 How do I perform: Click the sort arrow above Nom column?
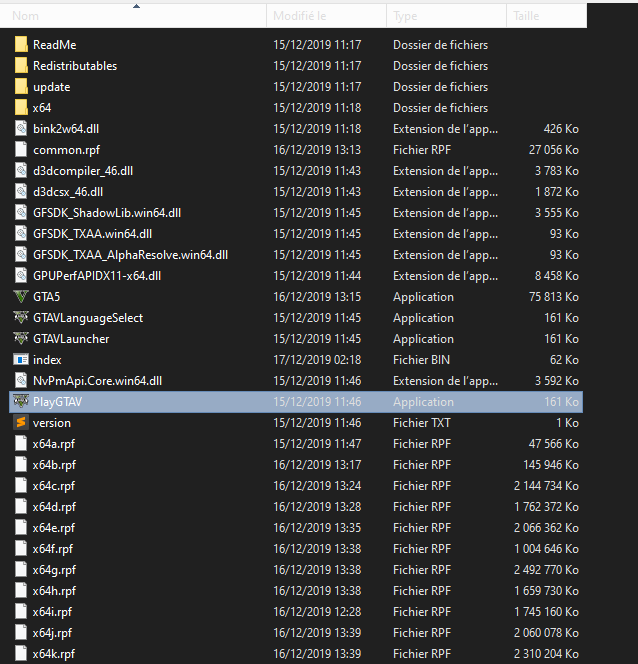pyautogui.click(x=136, y=5)
